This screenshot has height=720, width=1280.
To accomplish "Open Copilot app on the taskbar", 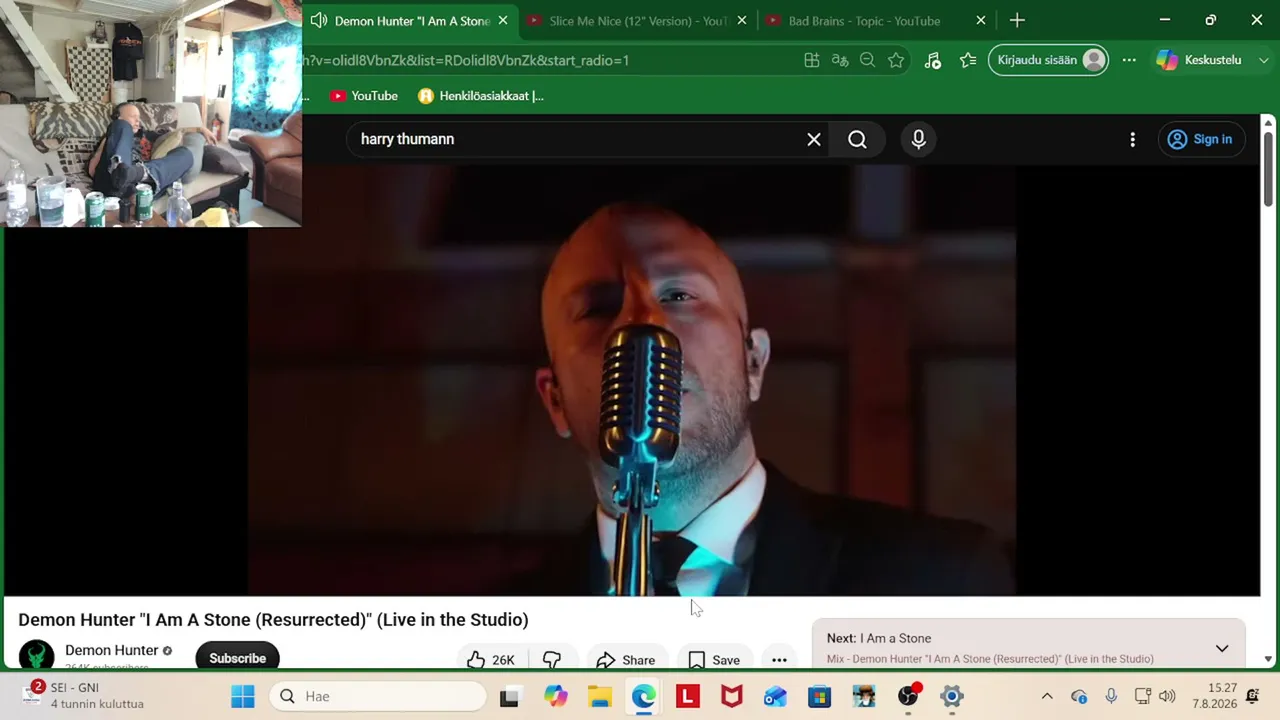I will tap(555, 696).
